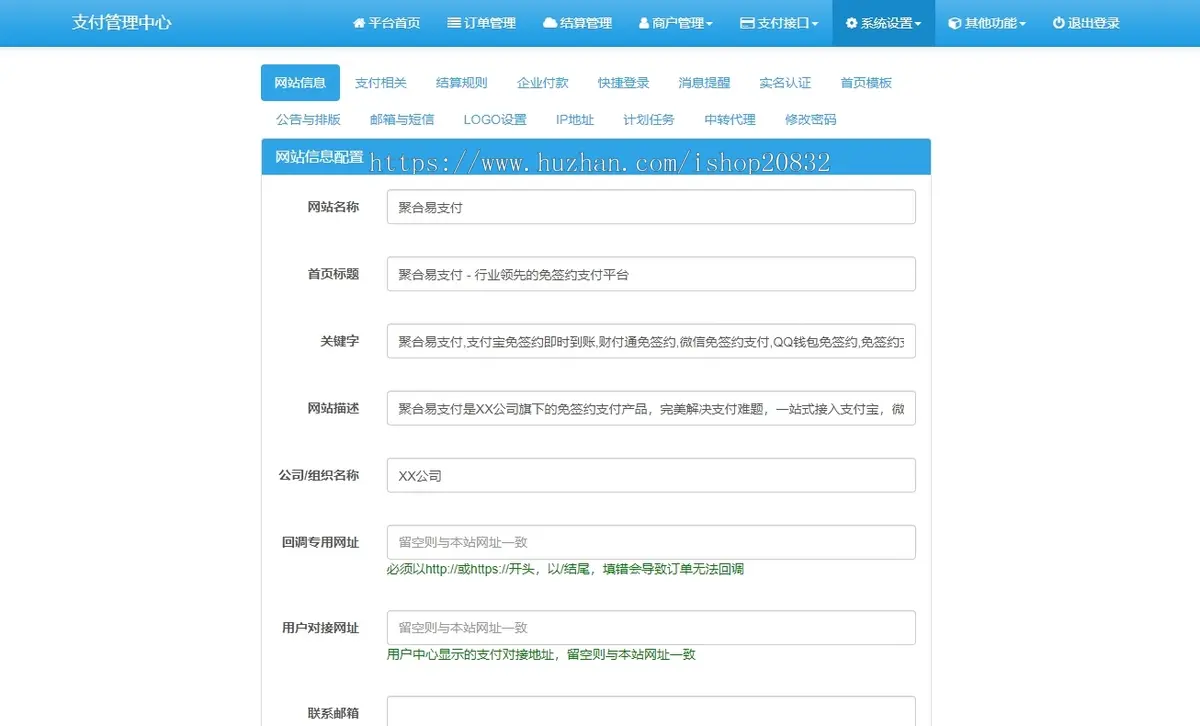Click the hint starting 必须以http://
The width and height of the screenshot is (1200, 726).
(x=565, y=569)
